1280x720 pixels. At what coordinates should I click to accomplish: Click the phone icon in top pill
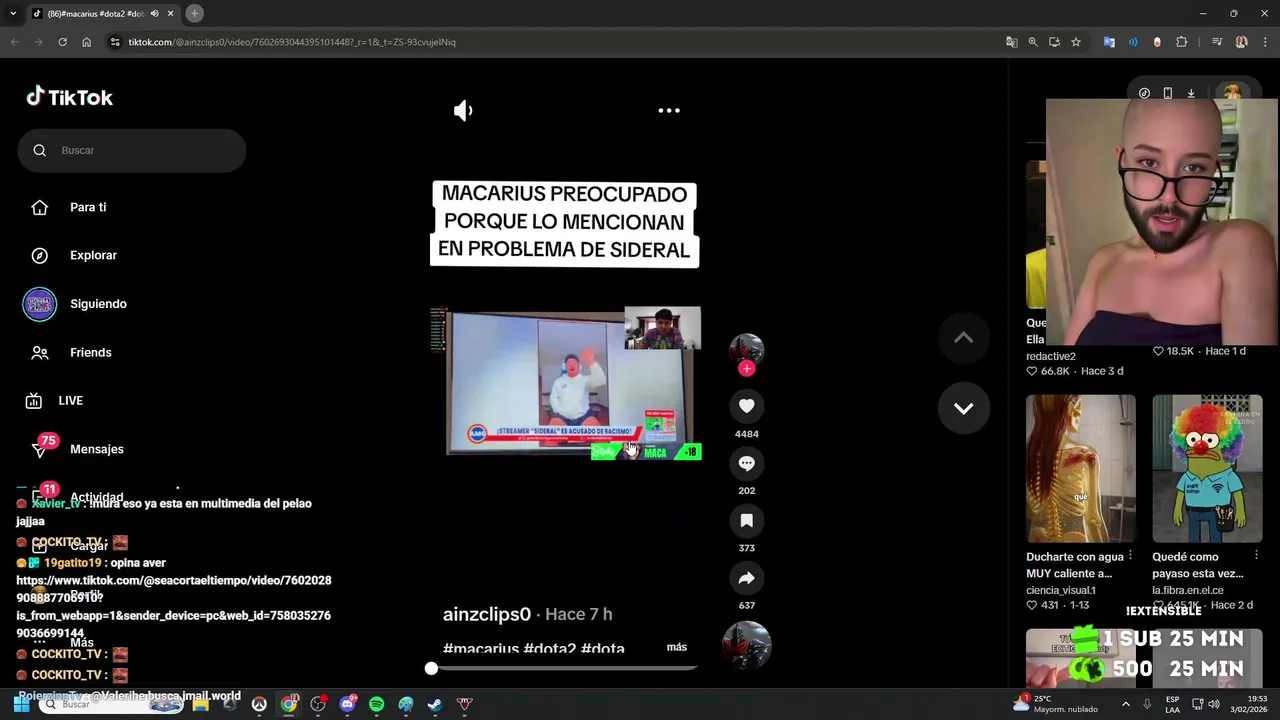[x=1167, y=93]
